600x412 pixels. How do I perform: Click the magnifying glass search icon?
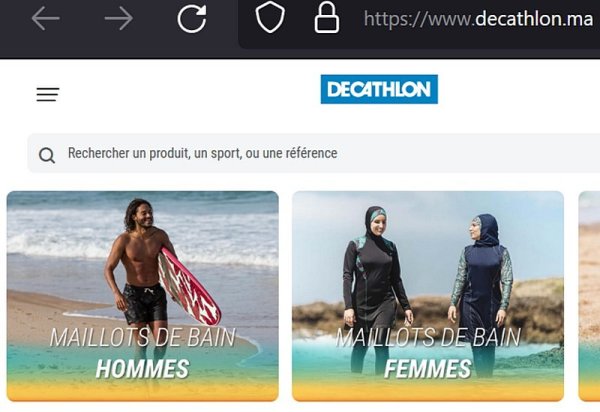pyautogui.click(x=47, y=155)
